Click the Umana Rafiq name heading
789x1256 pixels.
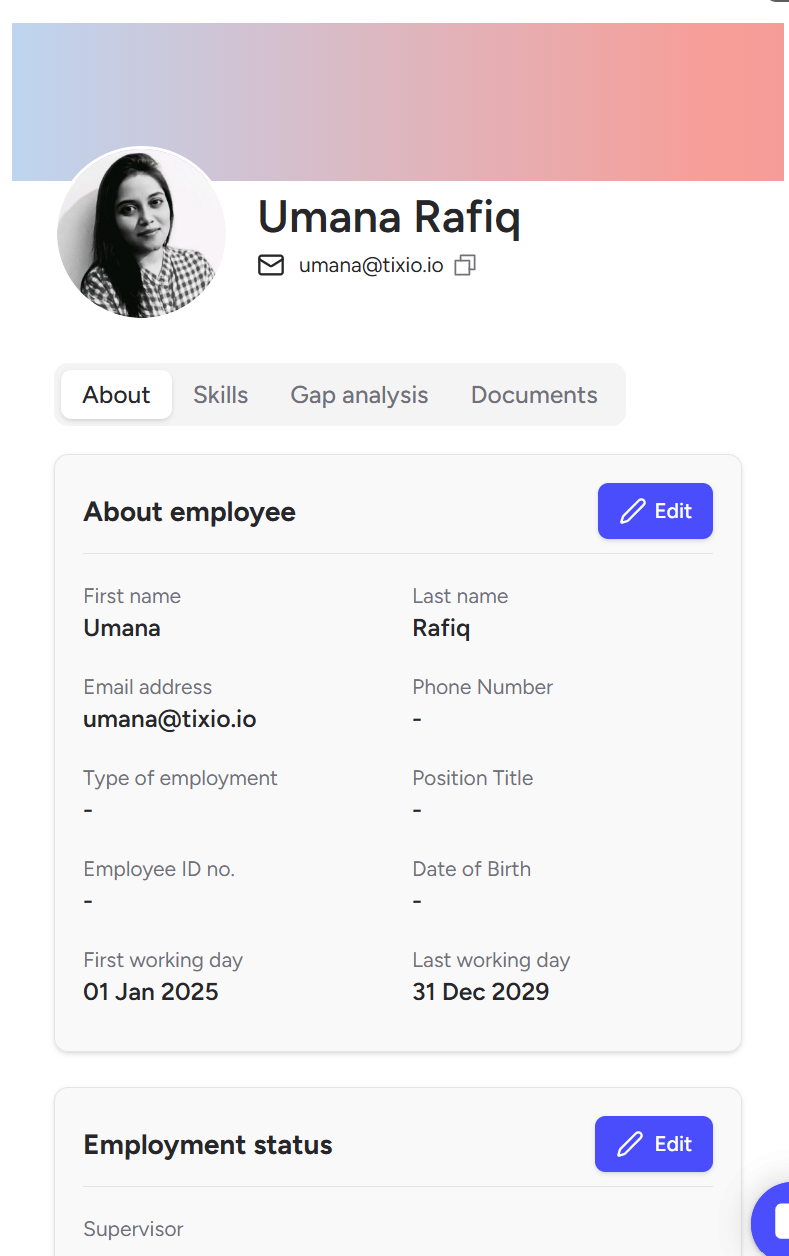(x=389, y=217)
